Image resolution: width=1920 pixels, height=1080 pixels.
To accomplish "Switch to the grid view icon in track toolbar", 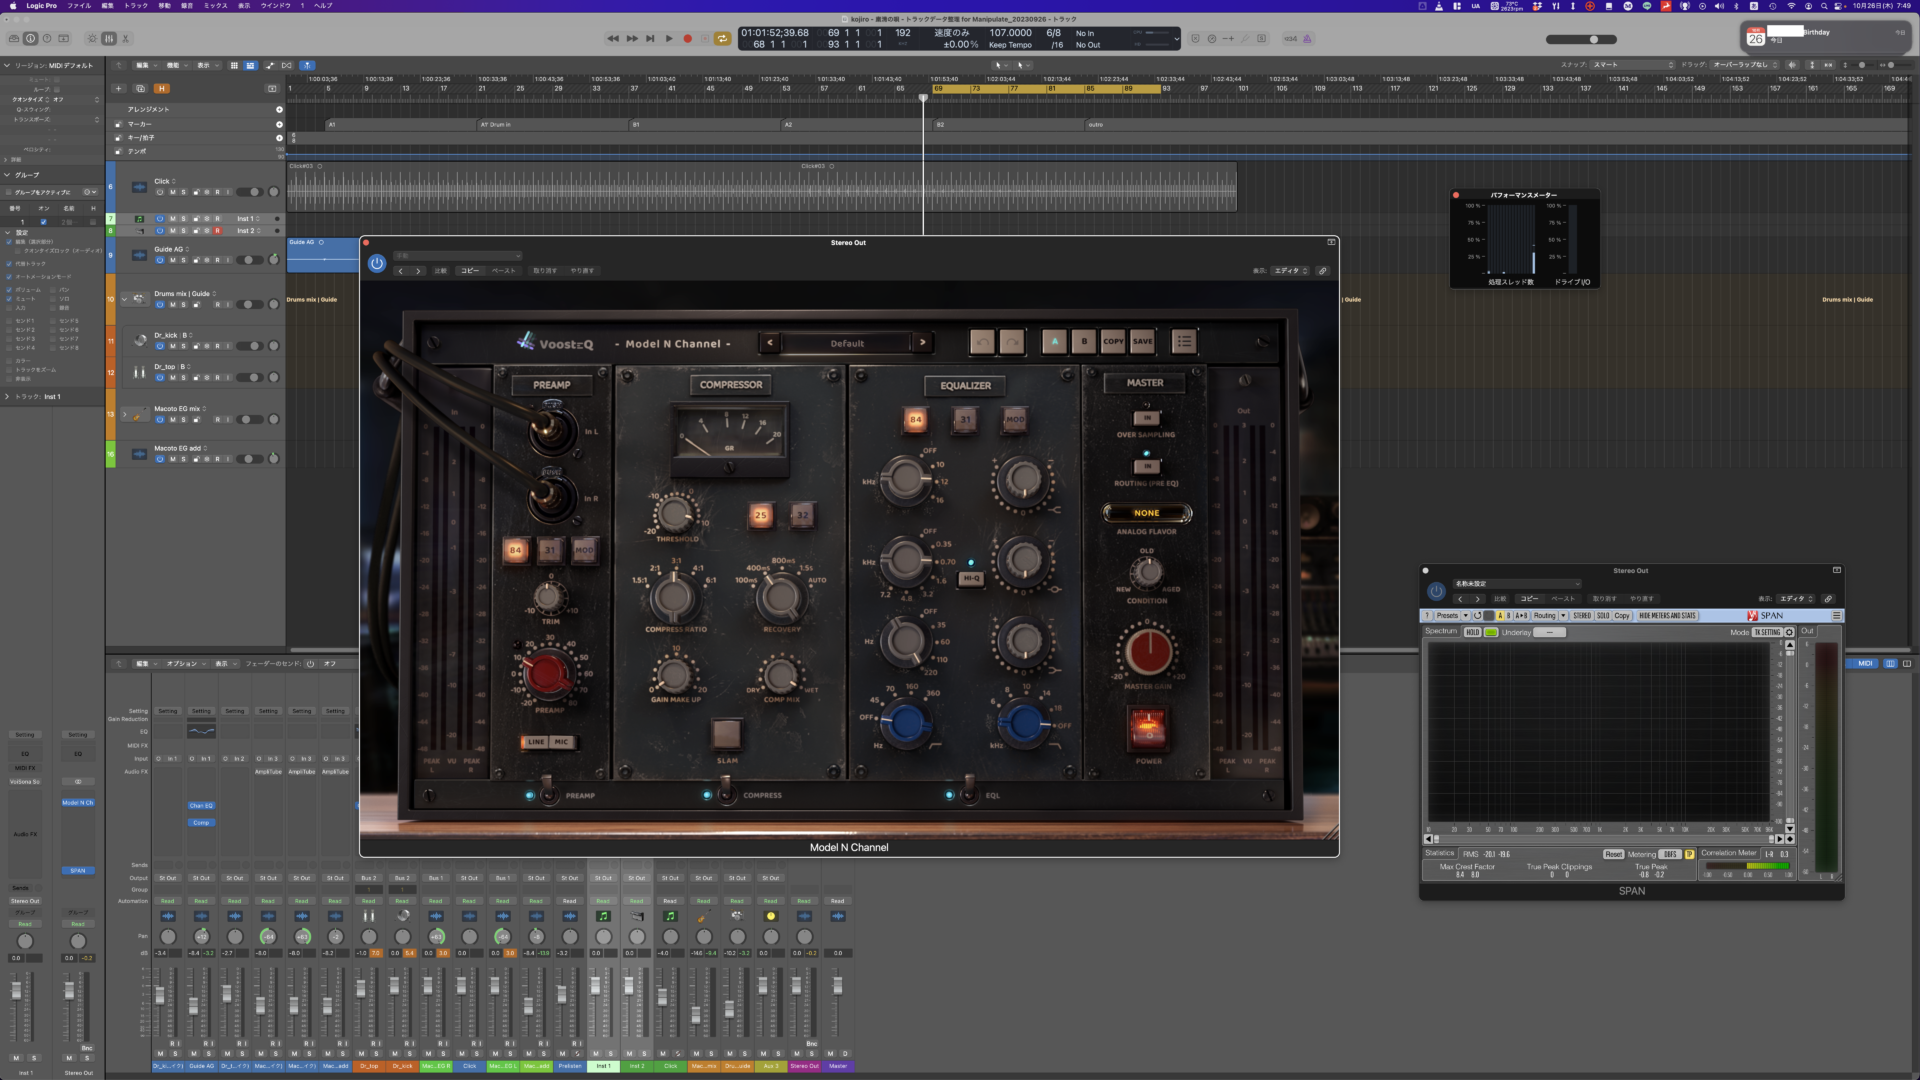I will (234, 65).
